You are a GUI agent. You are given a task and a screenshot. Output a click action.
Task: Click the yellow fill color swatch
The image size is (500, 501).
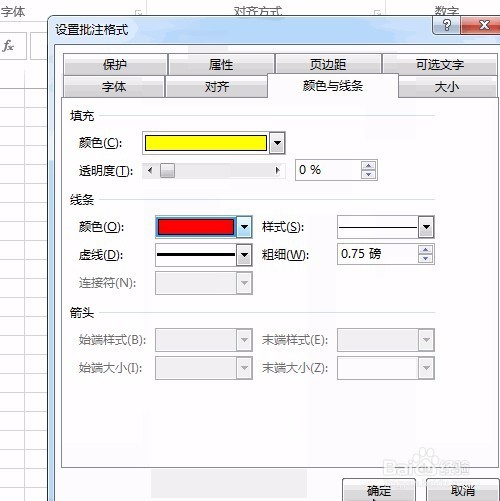(x=206, y=143)
